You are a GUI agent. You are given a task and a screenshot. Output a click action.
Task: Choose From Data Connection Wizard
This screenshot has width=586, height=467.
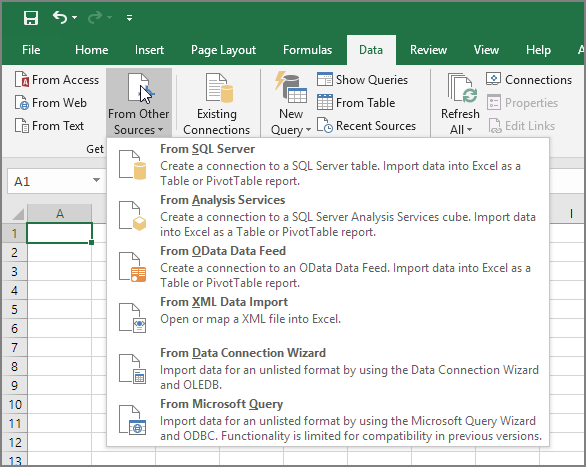click(327, 369)
